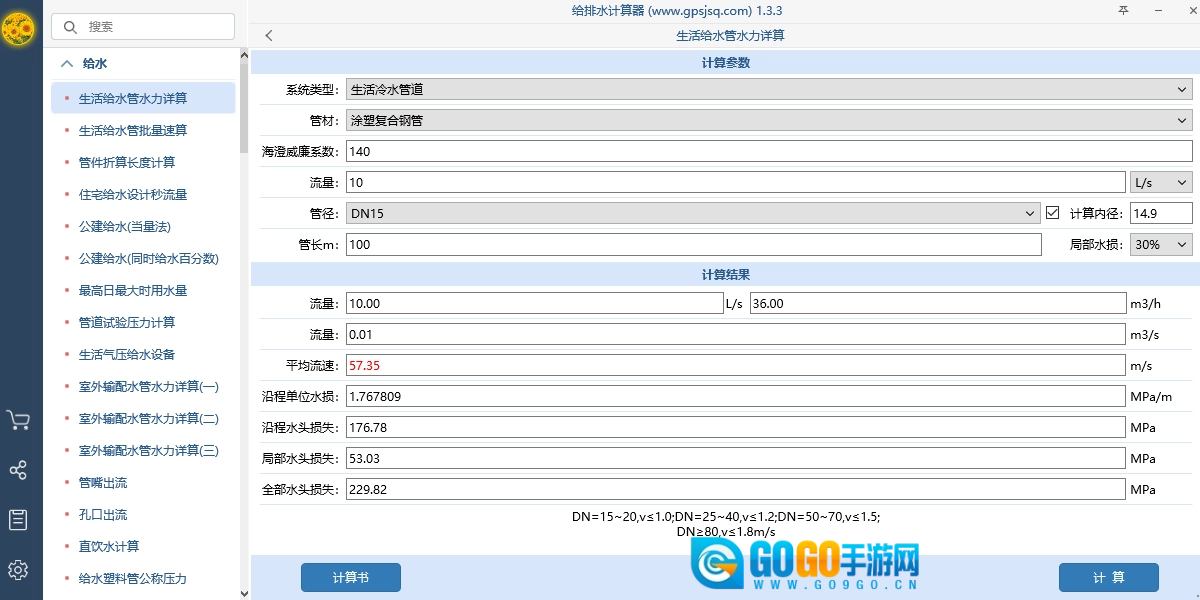Screen dimensions: 1200x600
Task: Open the 系统类型 dropdown
Action: coord(768,89)
